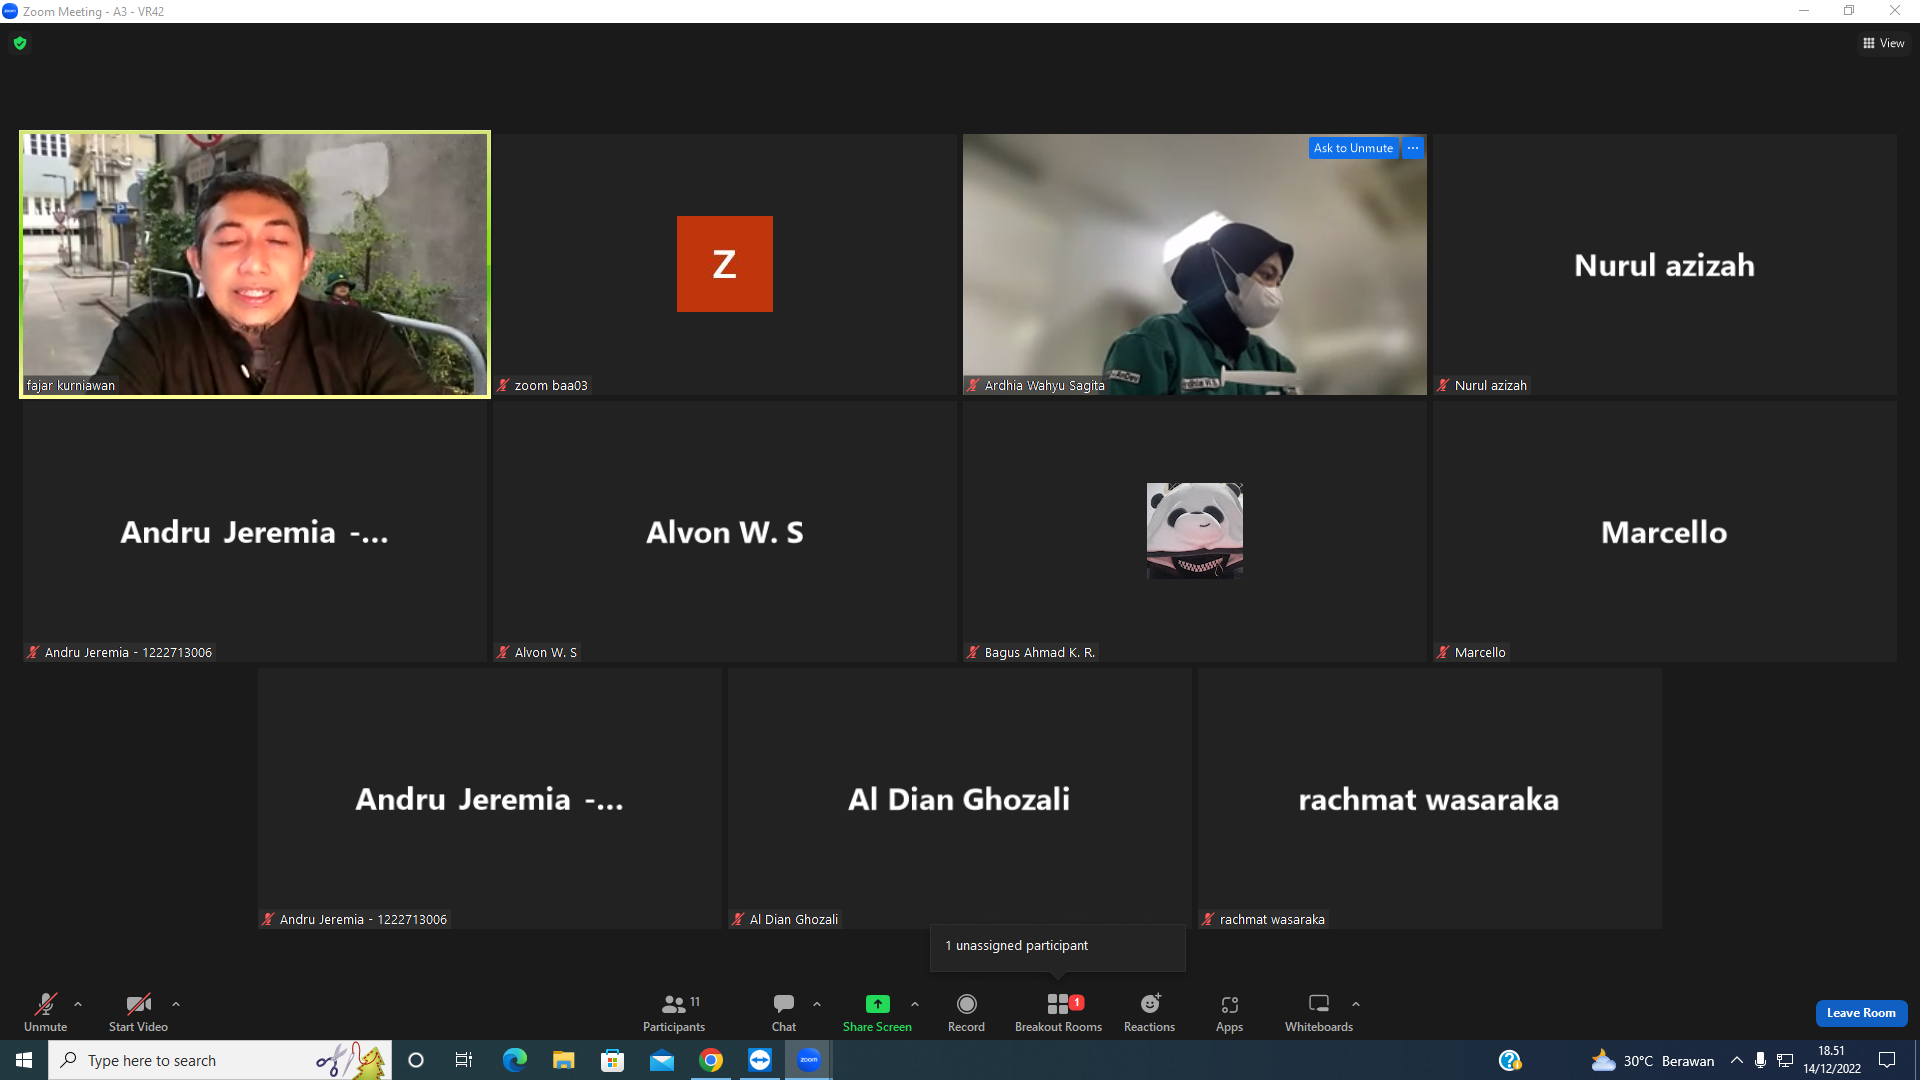
Task: Open Mail app from taskbar
Action: click(661, 1060)
